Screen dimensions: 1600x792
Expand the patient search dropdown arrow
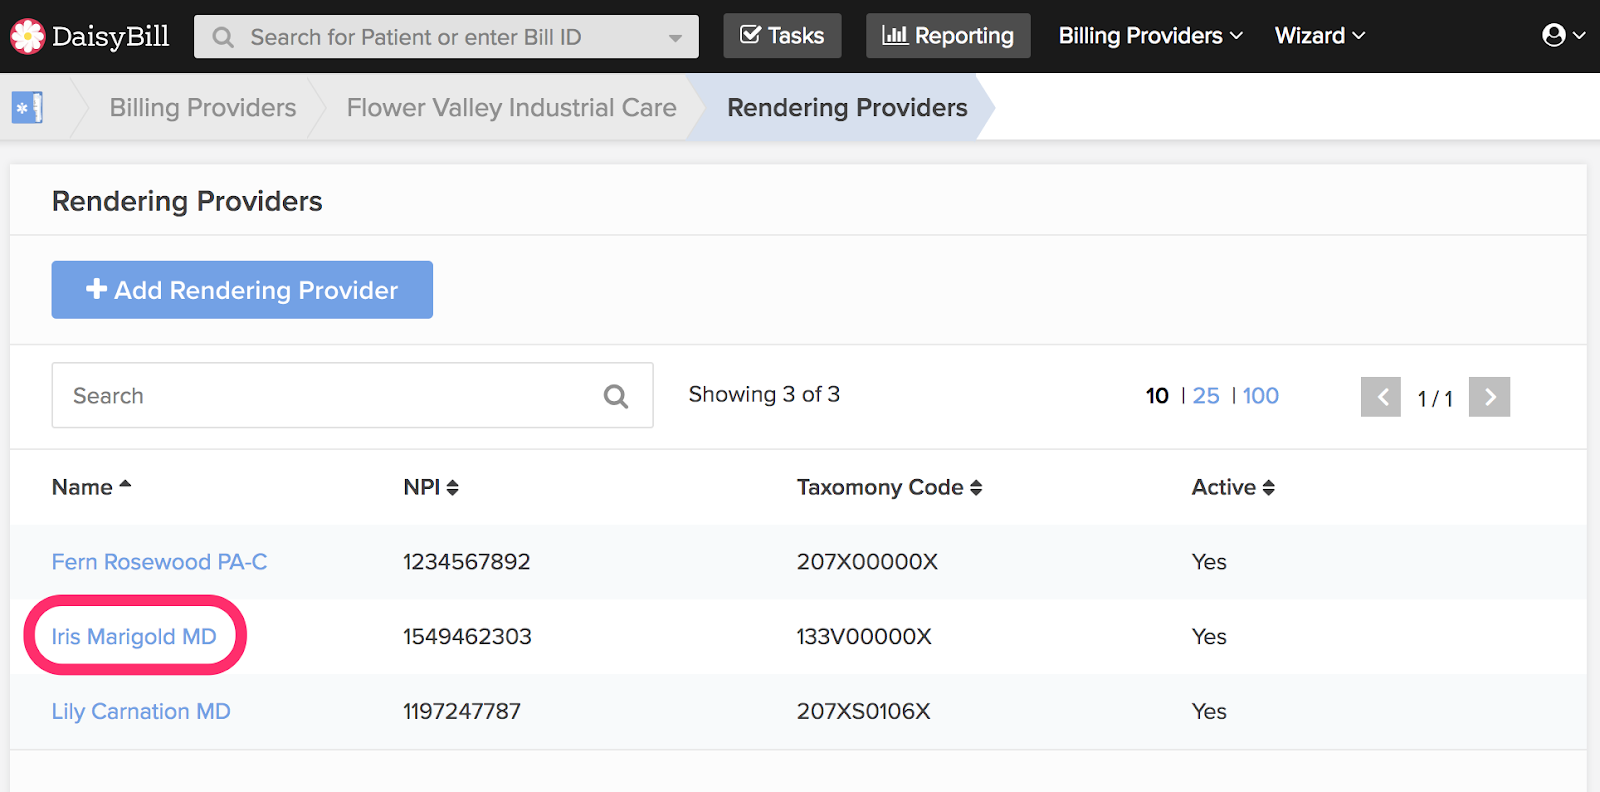676,38
